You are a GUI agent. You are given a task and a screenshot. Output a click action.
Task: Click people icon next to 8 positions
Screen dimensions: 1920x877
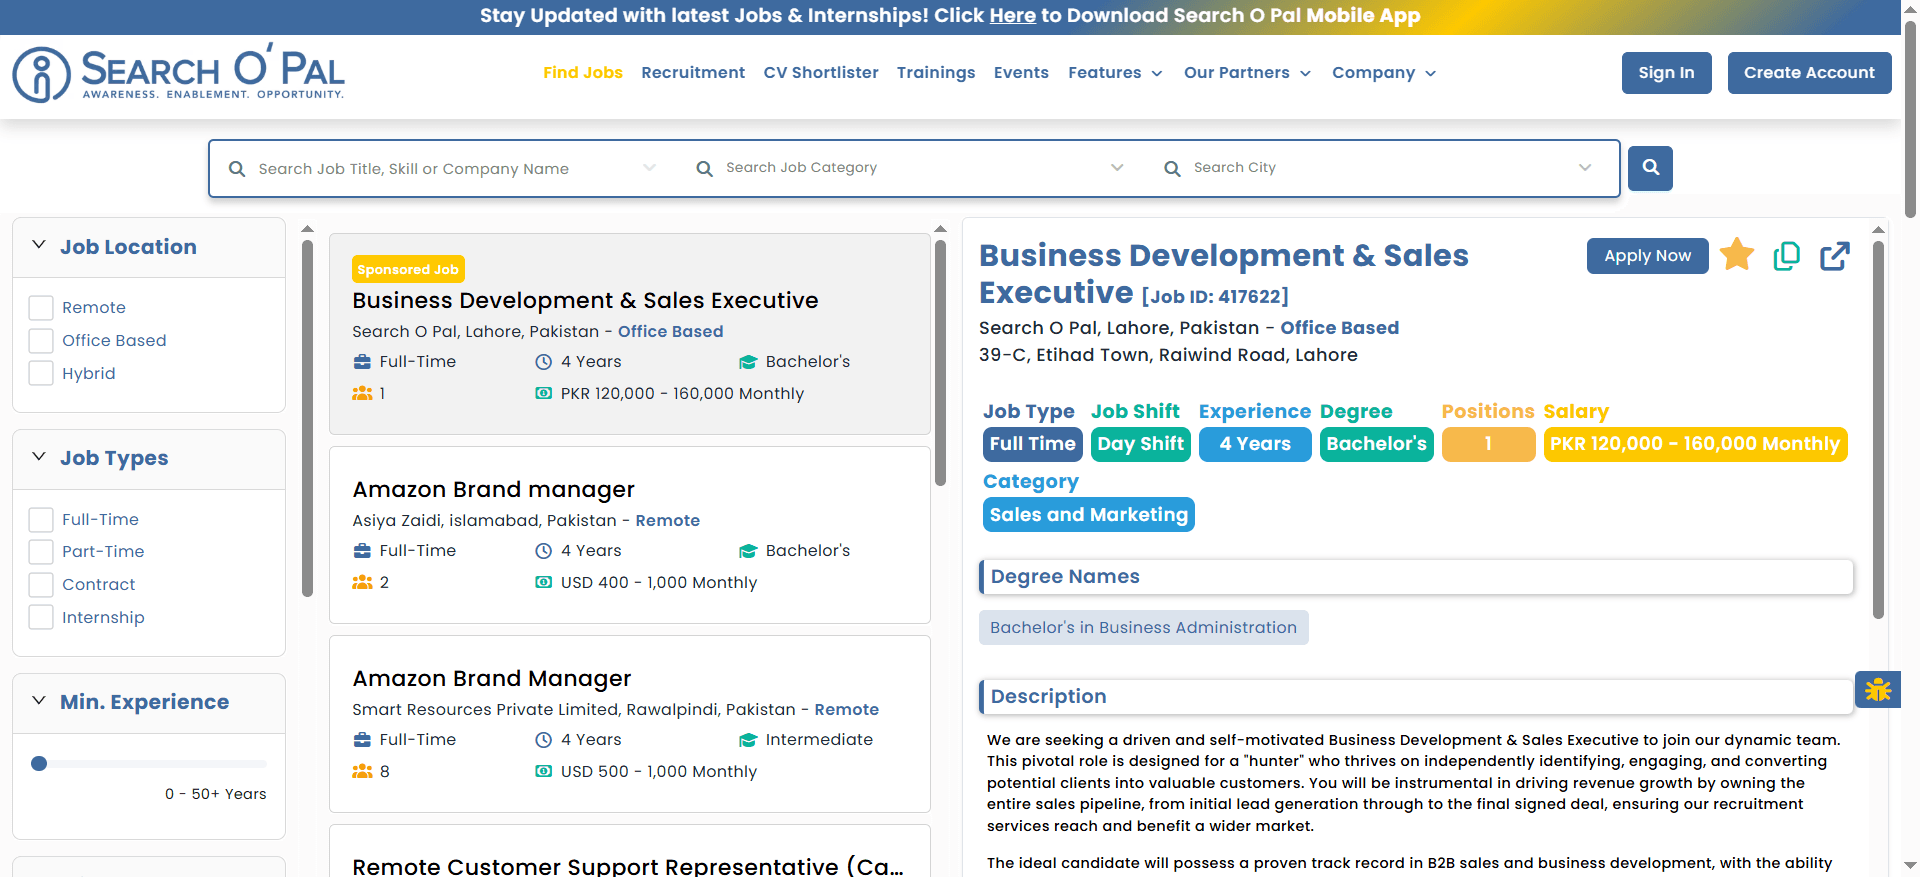tap(362, 772)
